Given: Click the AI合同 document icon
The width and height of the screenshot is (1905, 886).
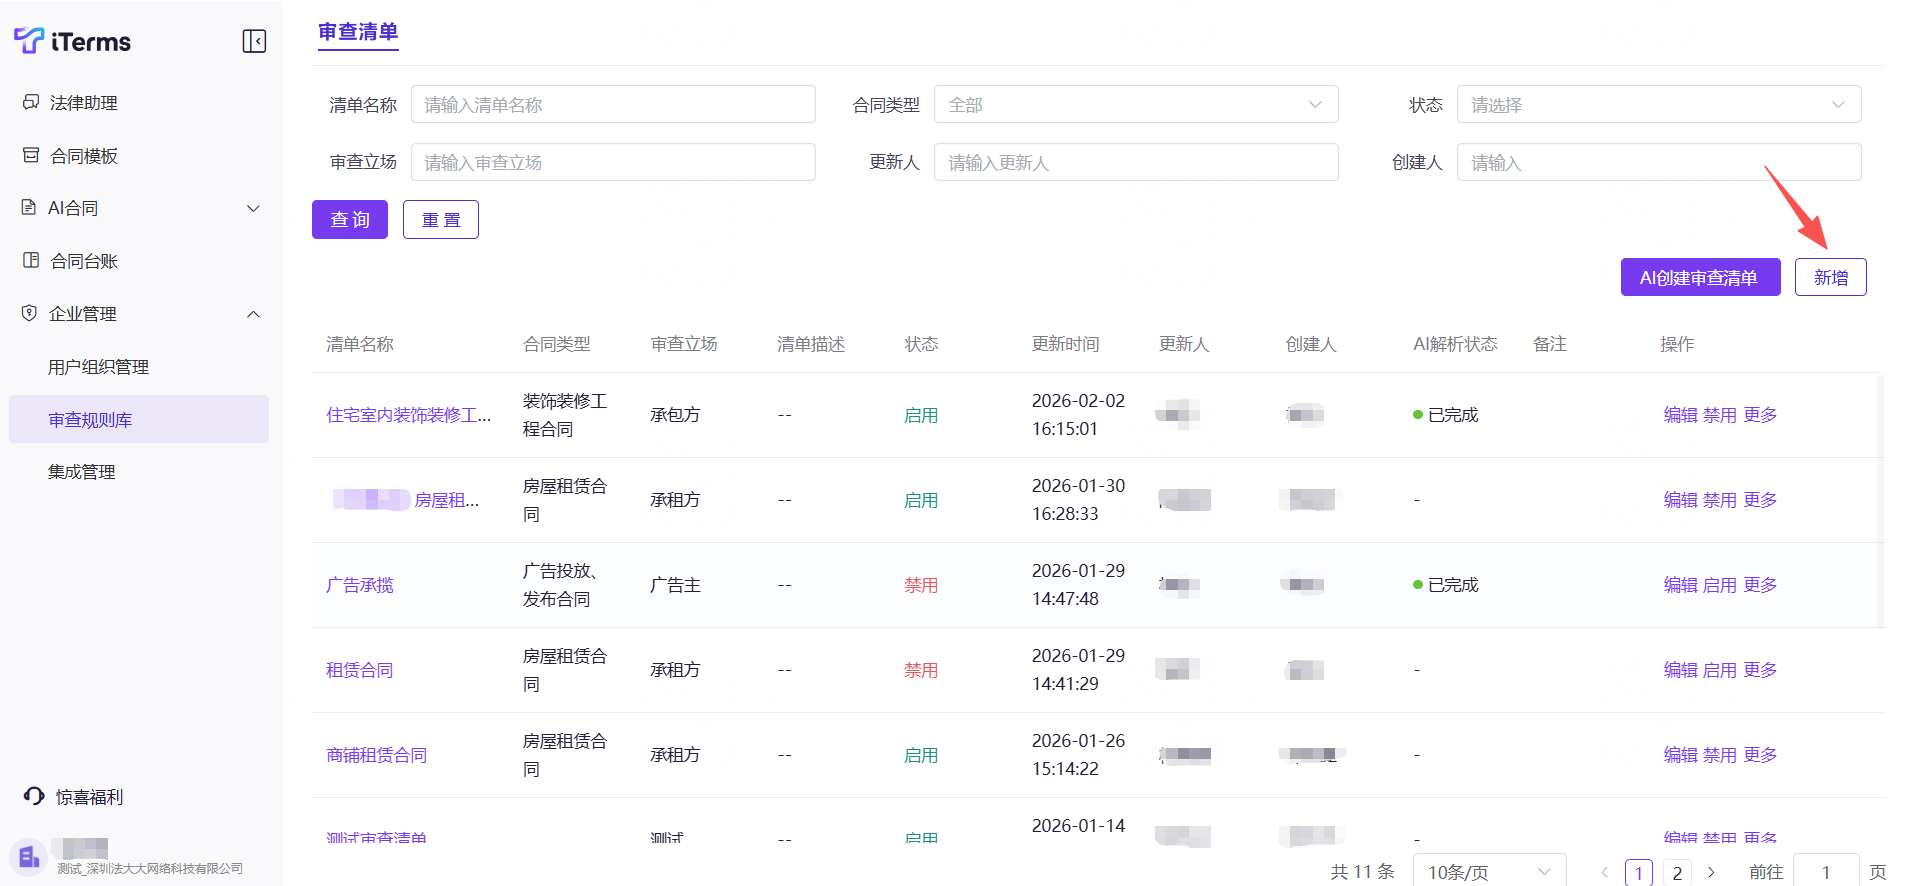Looking at the screenshot, I should (29, 207).
